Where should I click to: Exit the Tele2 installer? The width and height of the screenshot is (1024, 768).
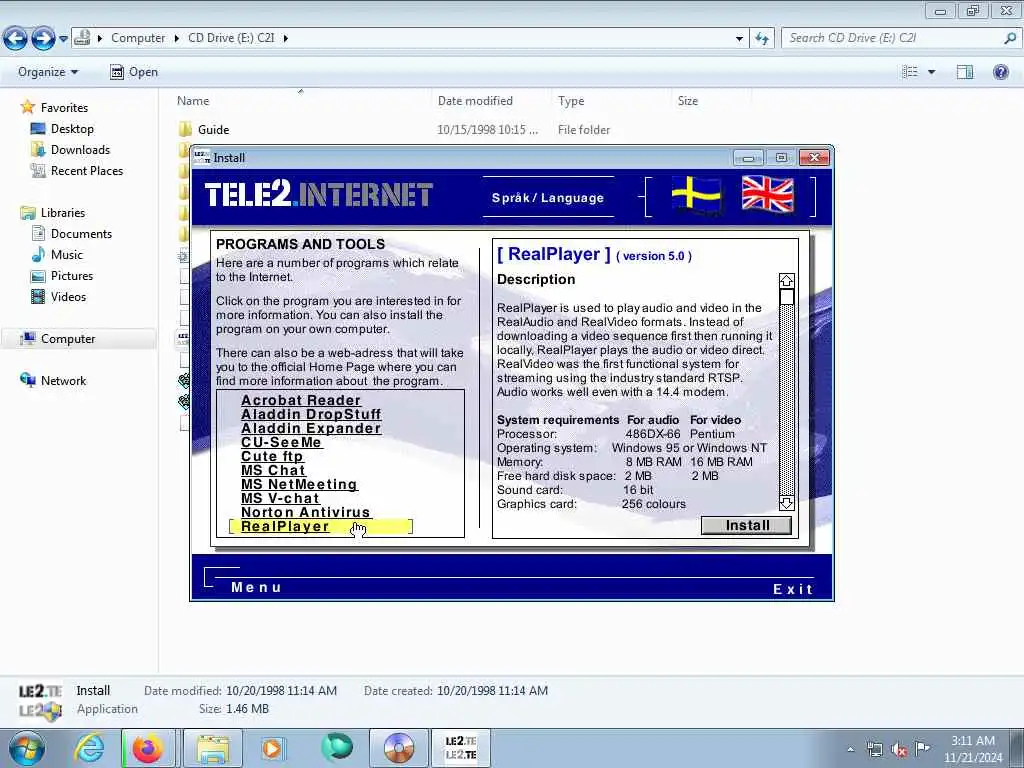click(x=793, y=590)
